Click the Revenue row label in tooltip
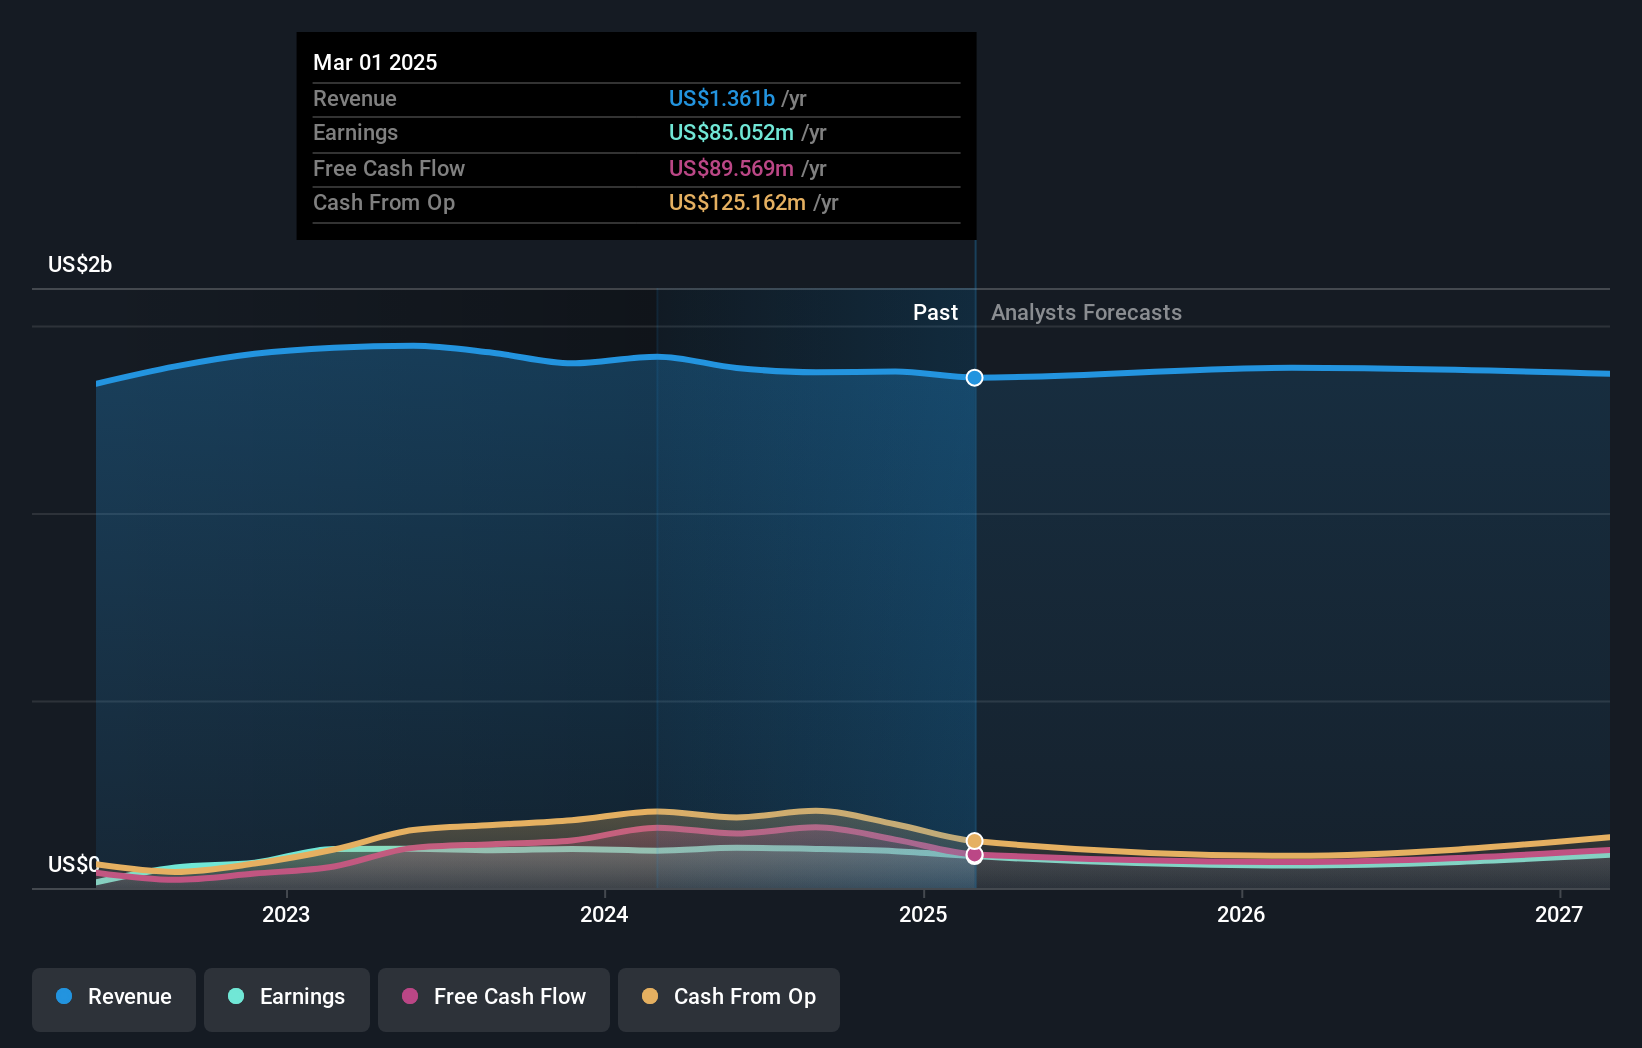Image resolution: width=1642 pixels, height=1048 pixels. 355,99
